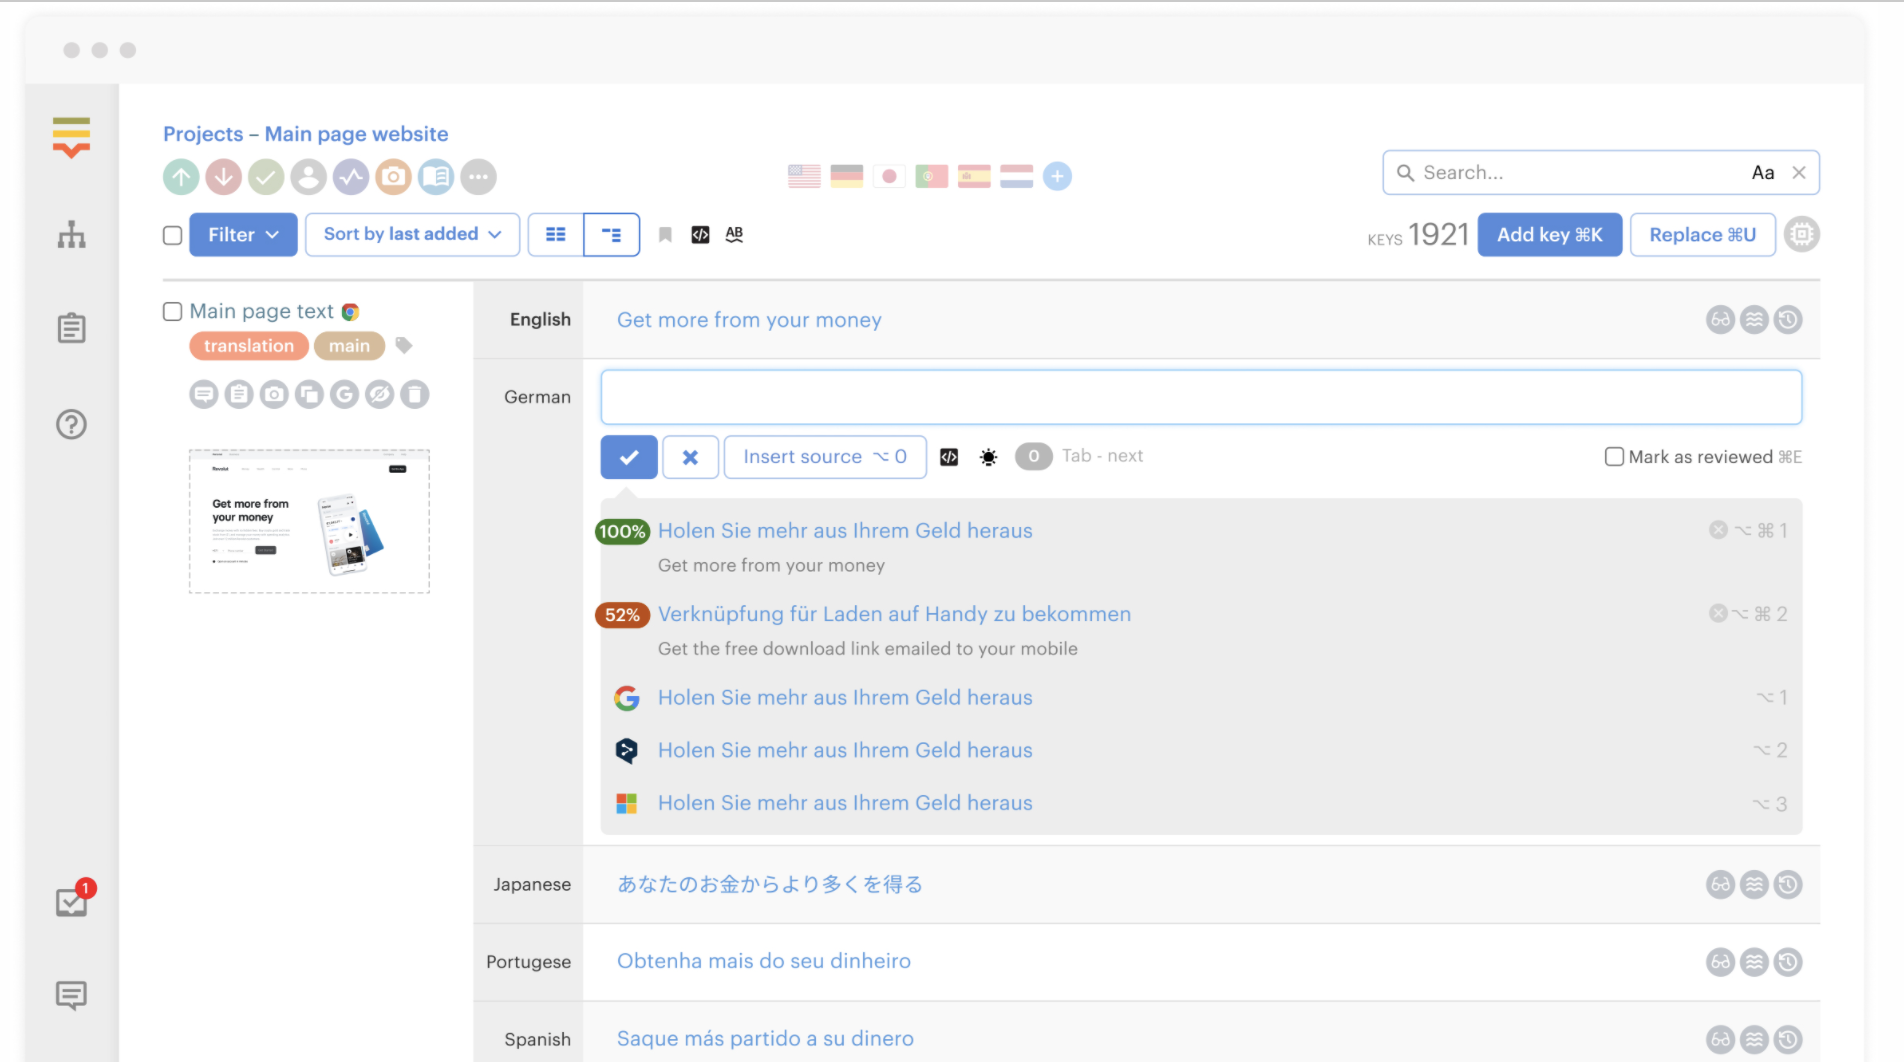The height and width of the screenshot is (1062, 1904).
Task: Open the contributors person icon
Action: click(309, 177)
